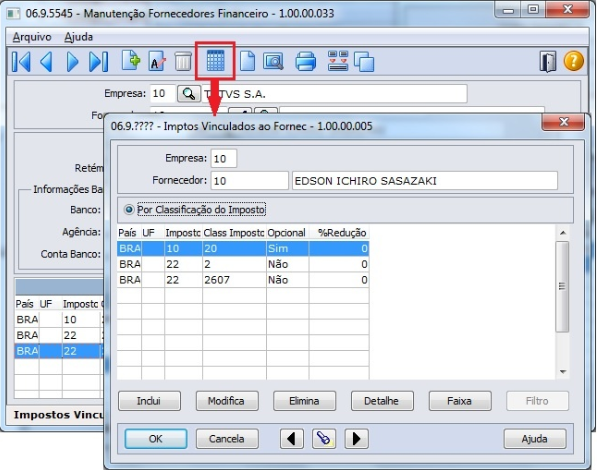The image size is (597, 470).
Task: Select row with Class Imposto 20
Action: pos(243,249)
